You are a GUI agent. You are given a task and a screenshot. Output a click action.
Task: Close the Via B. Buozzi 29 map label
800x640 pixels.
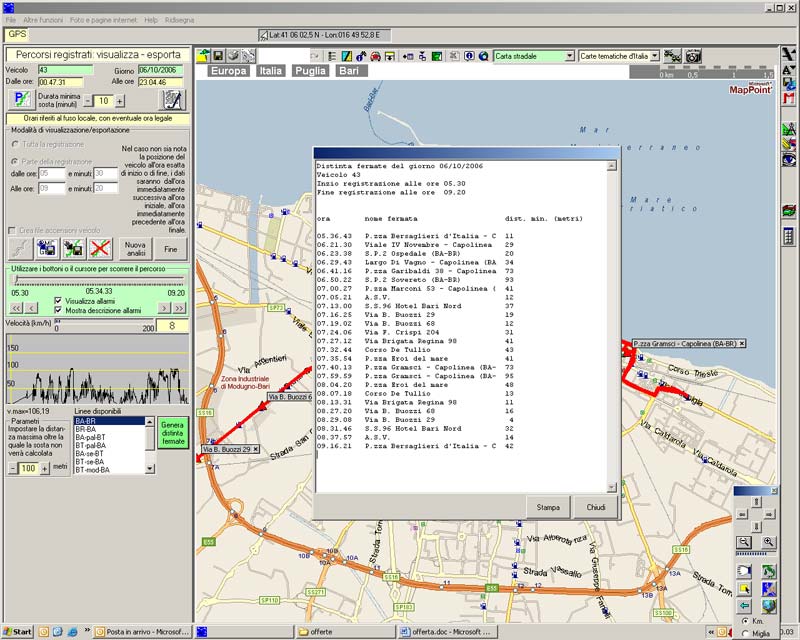[x=256, y=449]
